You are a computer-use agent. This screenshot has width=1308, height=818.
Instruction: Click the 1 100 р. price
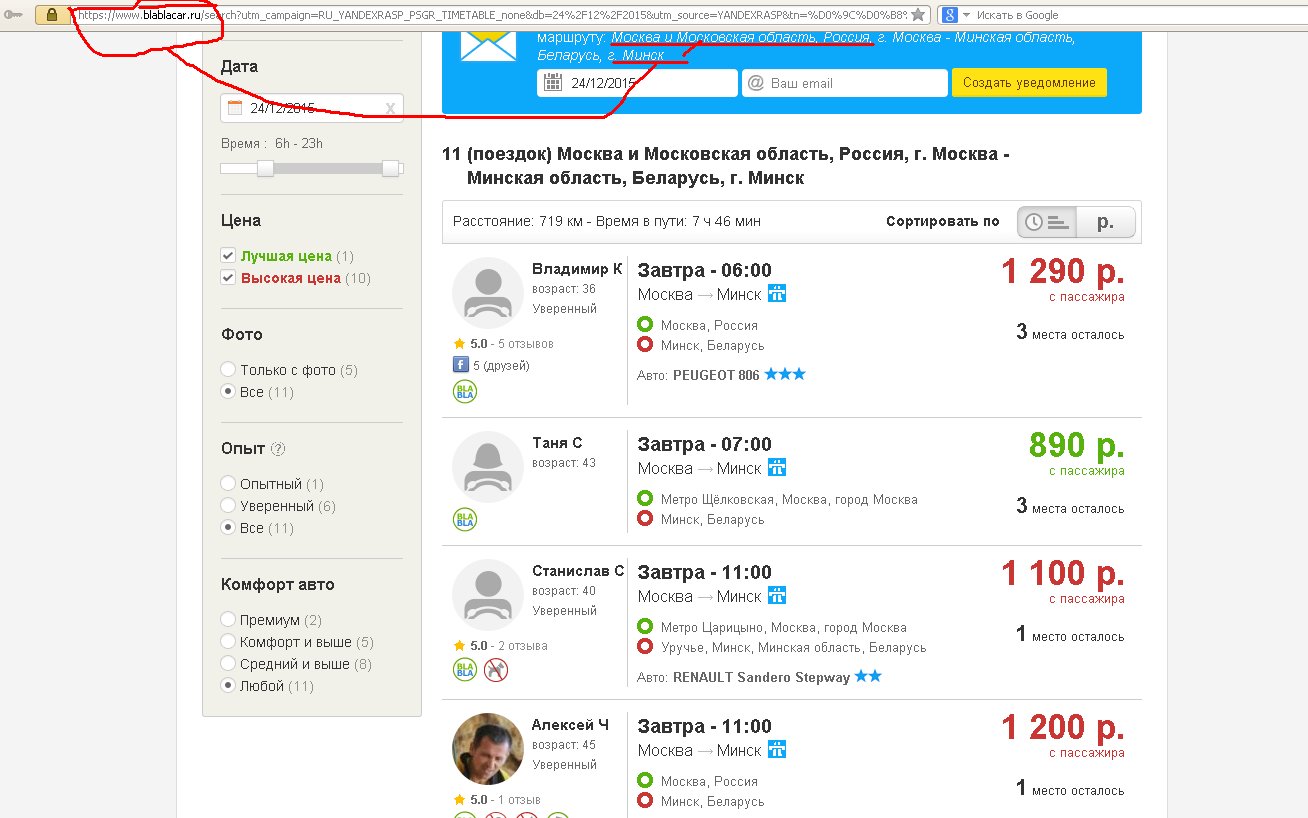pos(1063,573)
